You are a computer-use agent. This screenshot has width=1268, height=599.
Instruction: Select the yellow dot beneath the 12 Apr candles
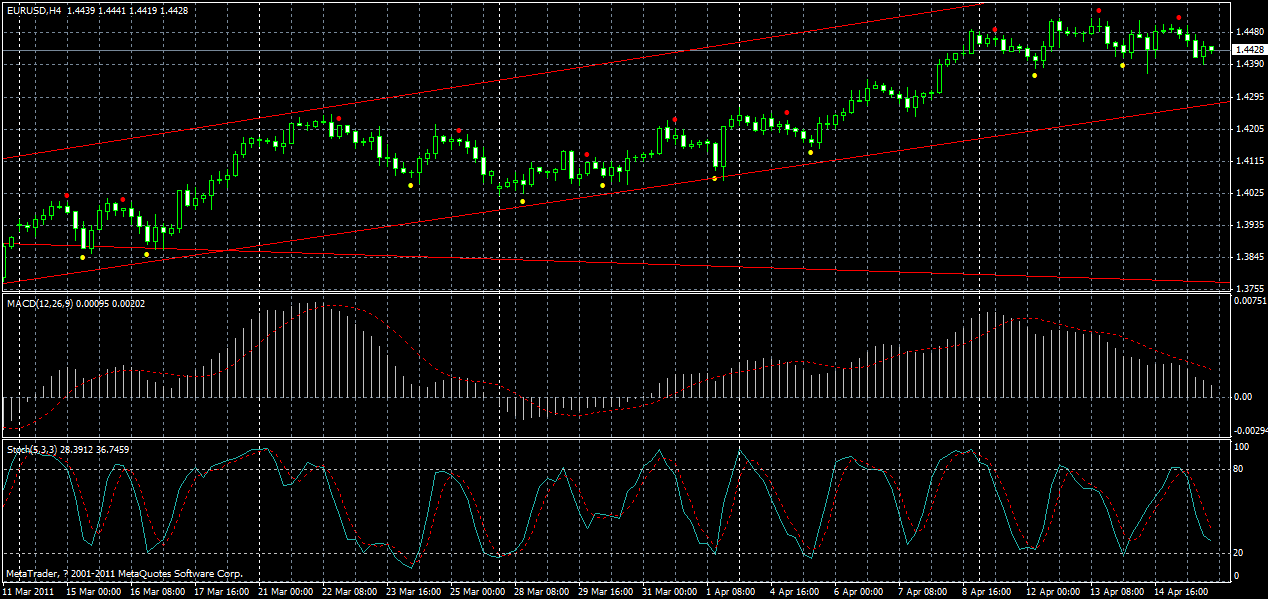1034,76
